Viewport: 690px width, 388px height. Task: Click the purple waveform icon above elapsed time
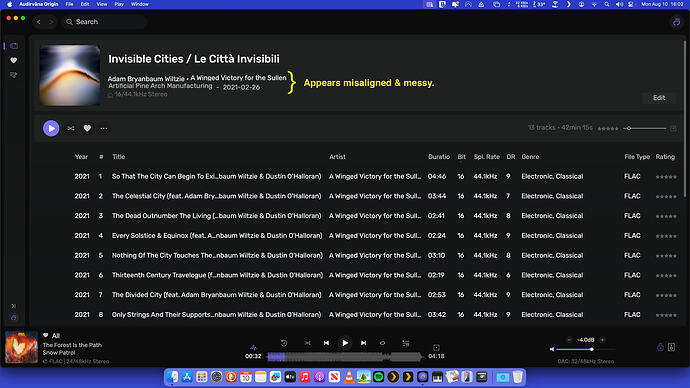tap(253, 348)
